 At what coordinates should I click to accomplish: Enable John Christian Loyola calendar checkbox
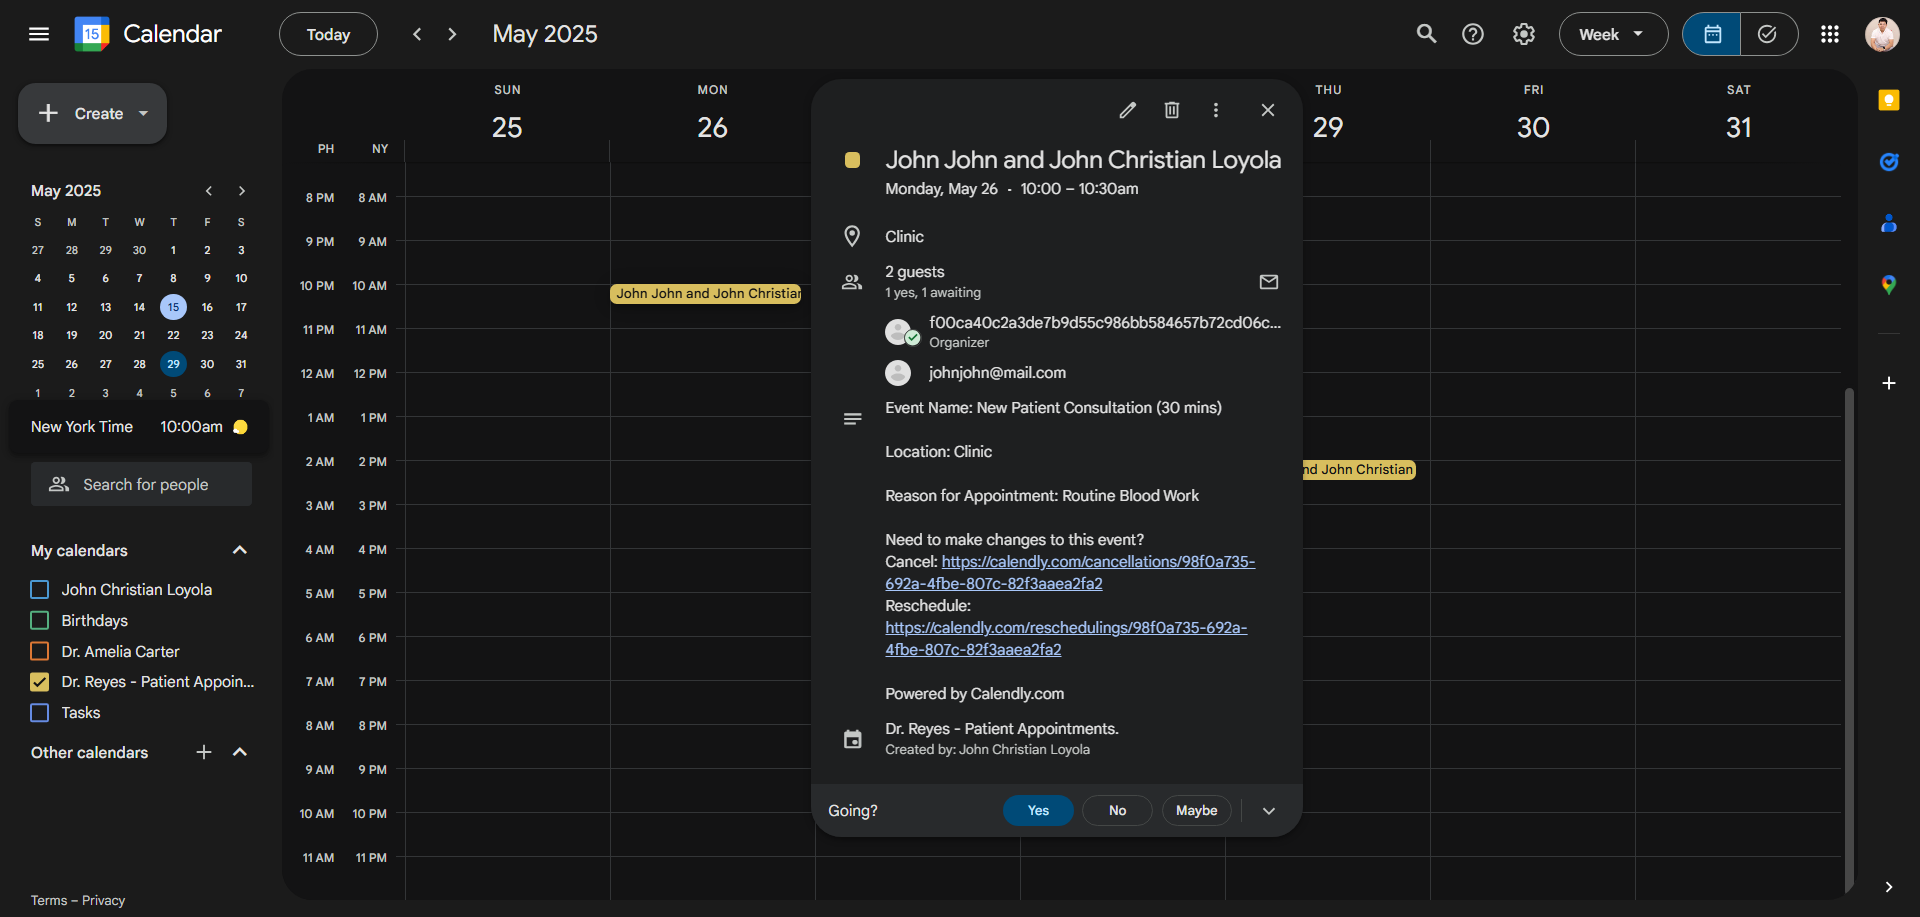pos(40,590)
